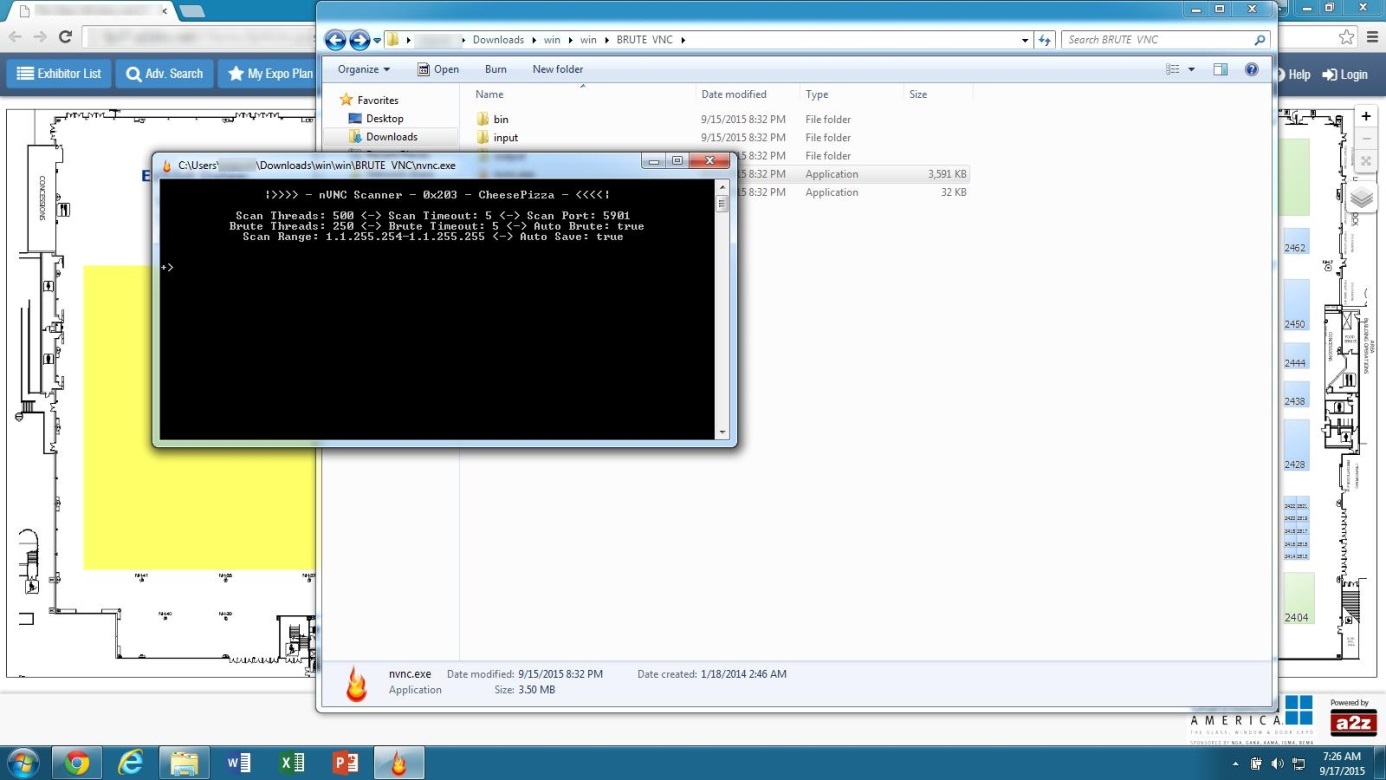Viewport: 1386px width, 780px height.
Task: Open the floor plan layers control
Action: click(x=1362, y=197)
